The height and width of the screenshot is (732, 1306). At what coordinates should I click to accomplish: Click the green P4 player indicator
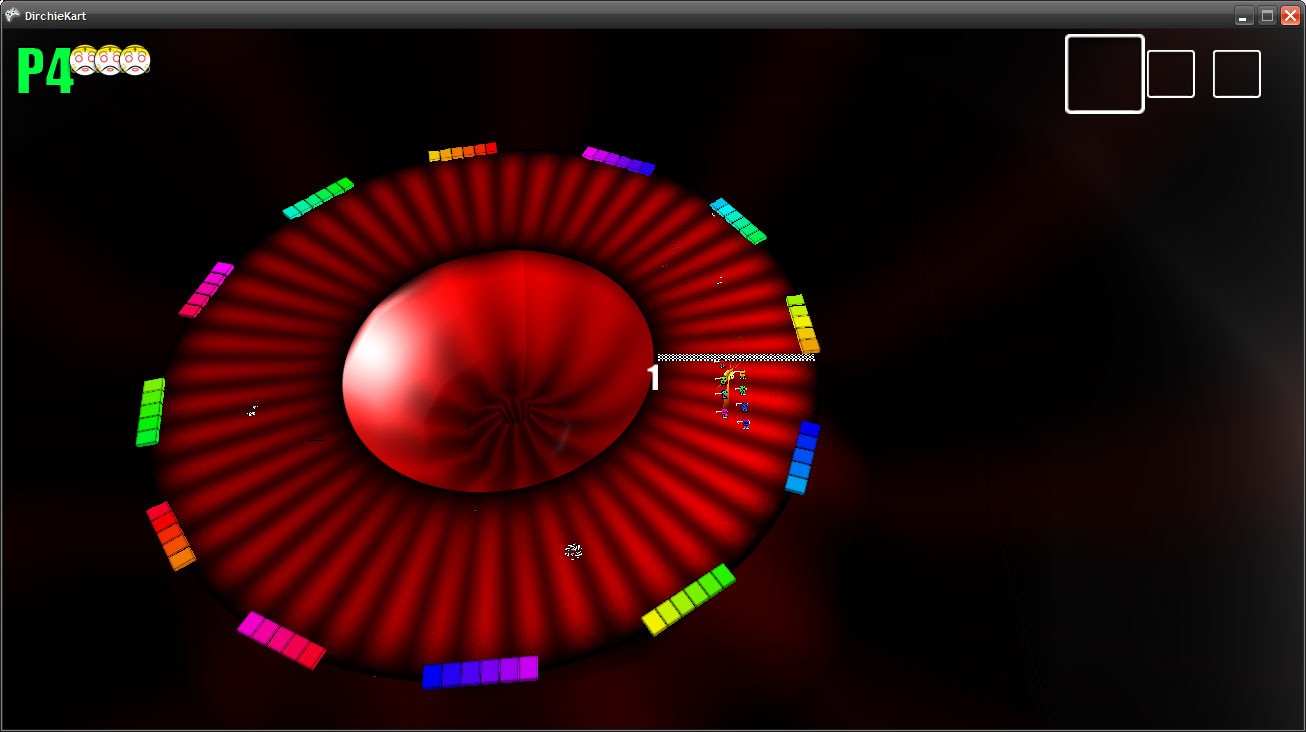(44, 72)
